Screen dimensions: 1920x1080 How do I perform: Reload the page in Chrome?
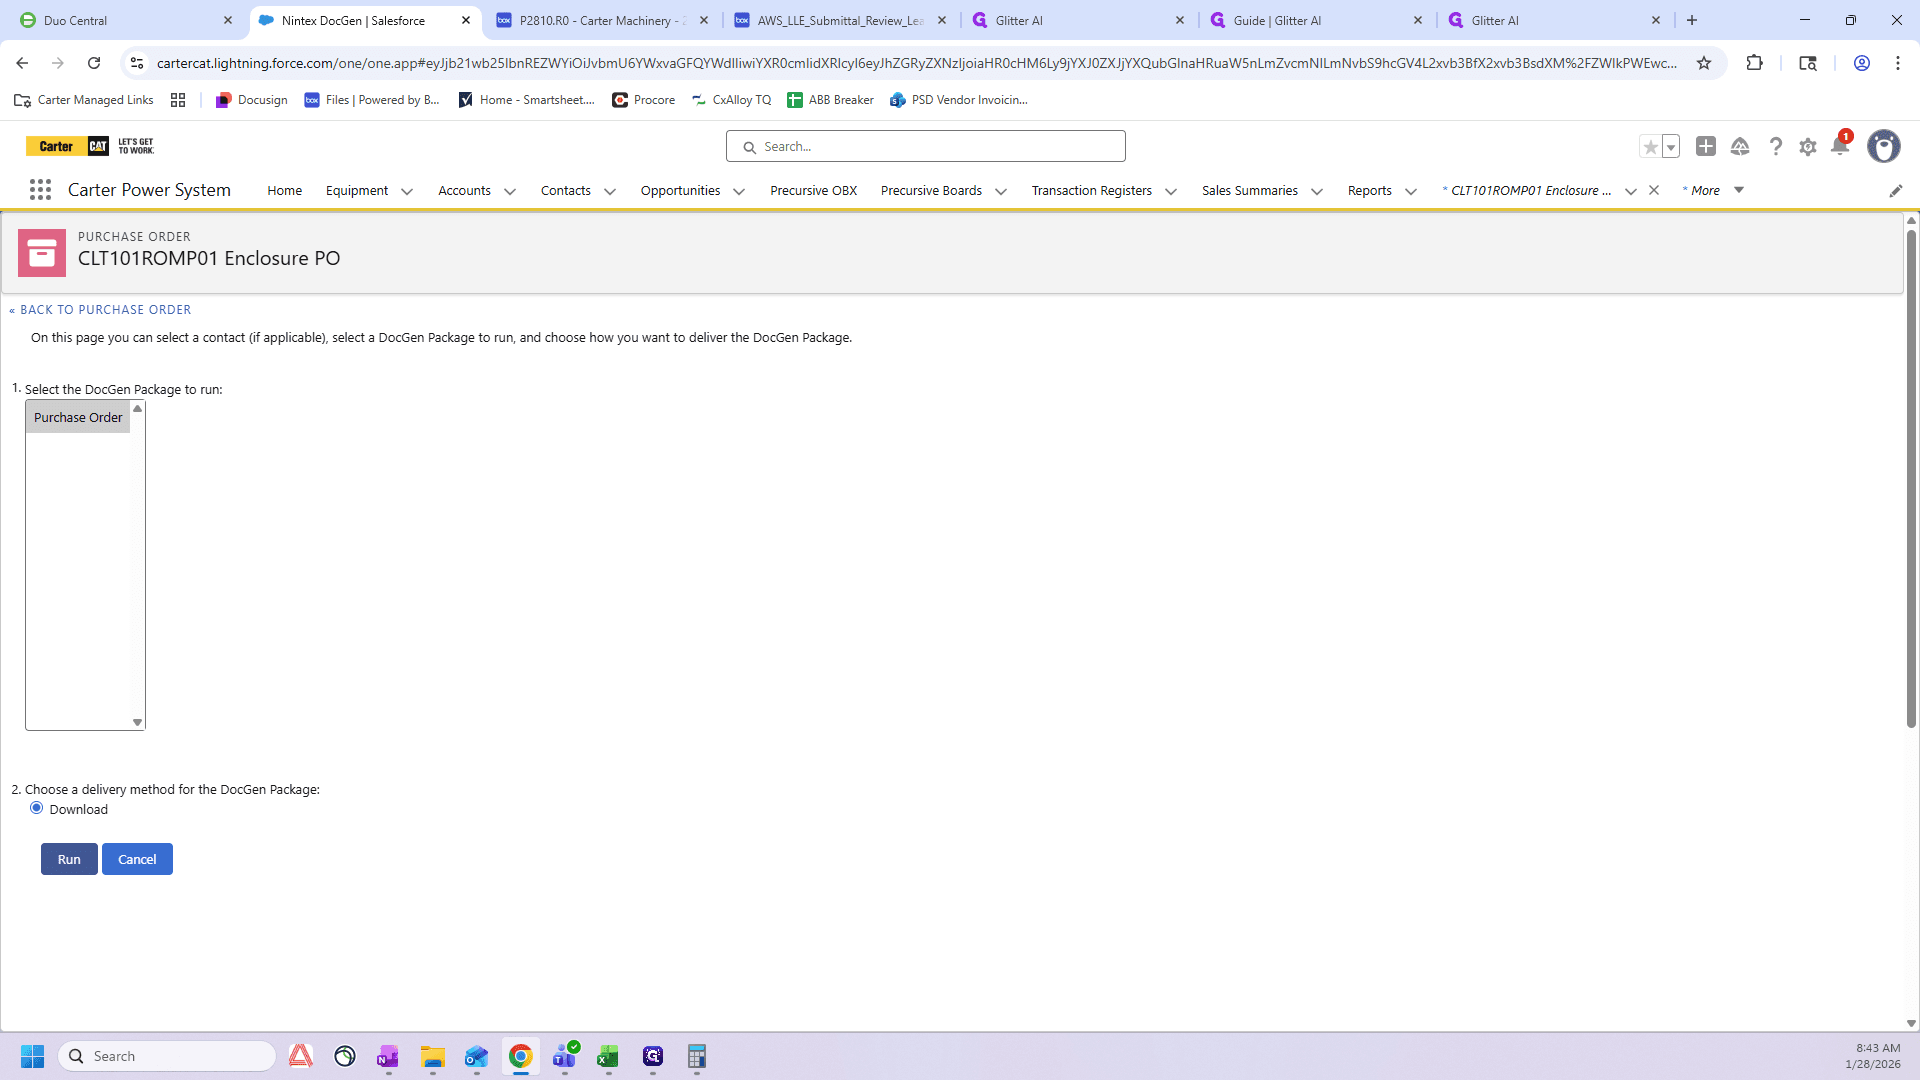(x=94, y=63)
